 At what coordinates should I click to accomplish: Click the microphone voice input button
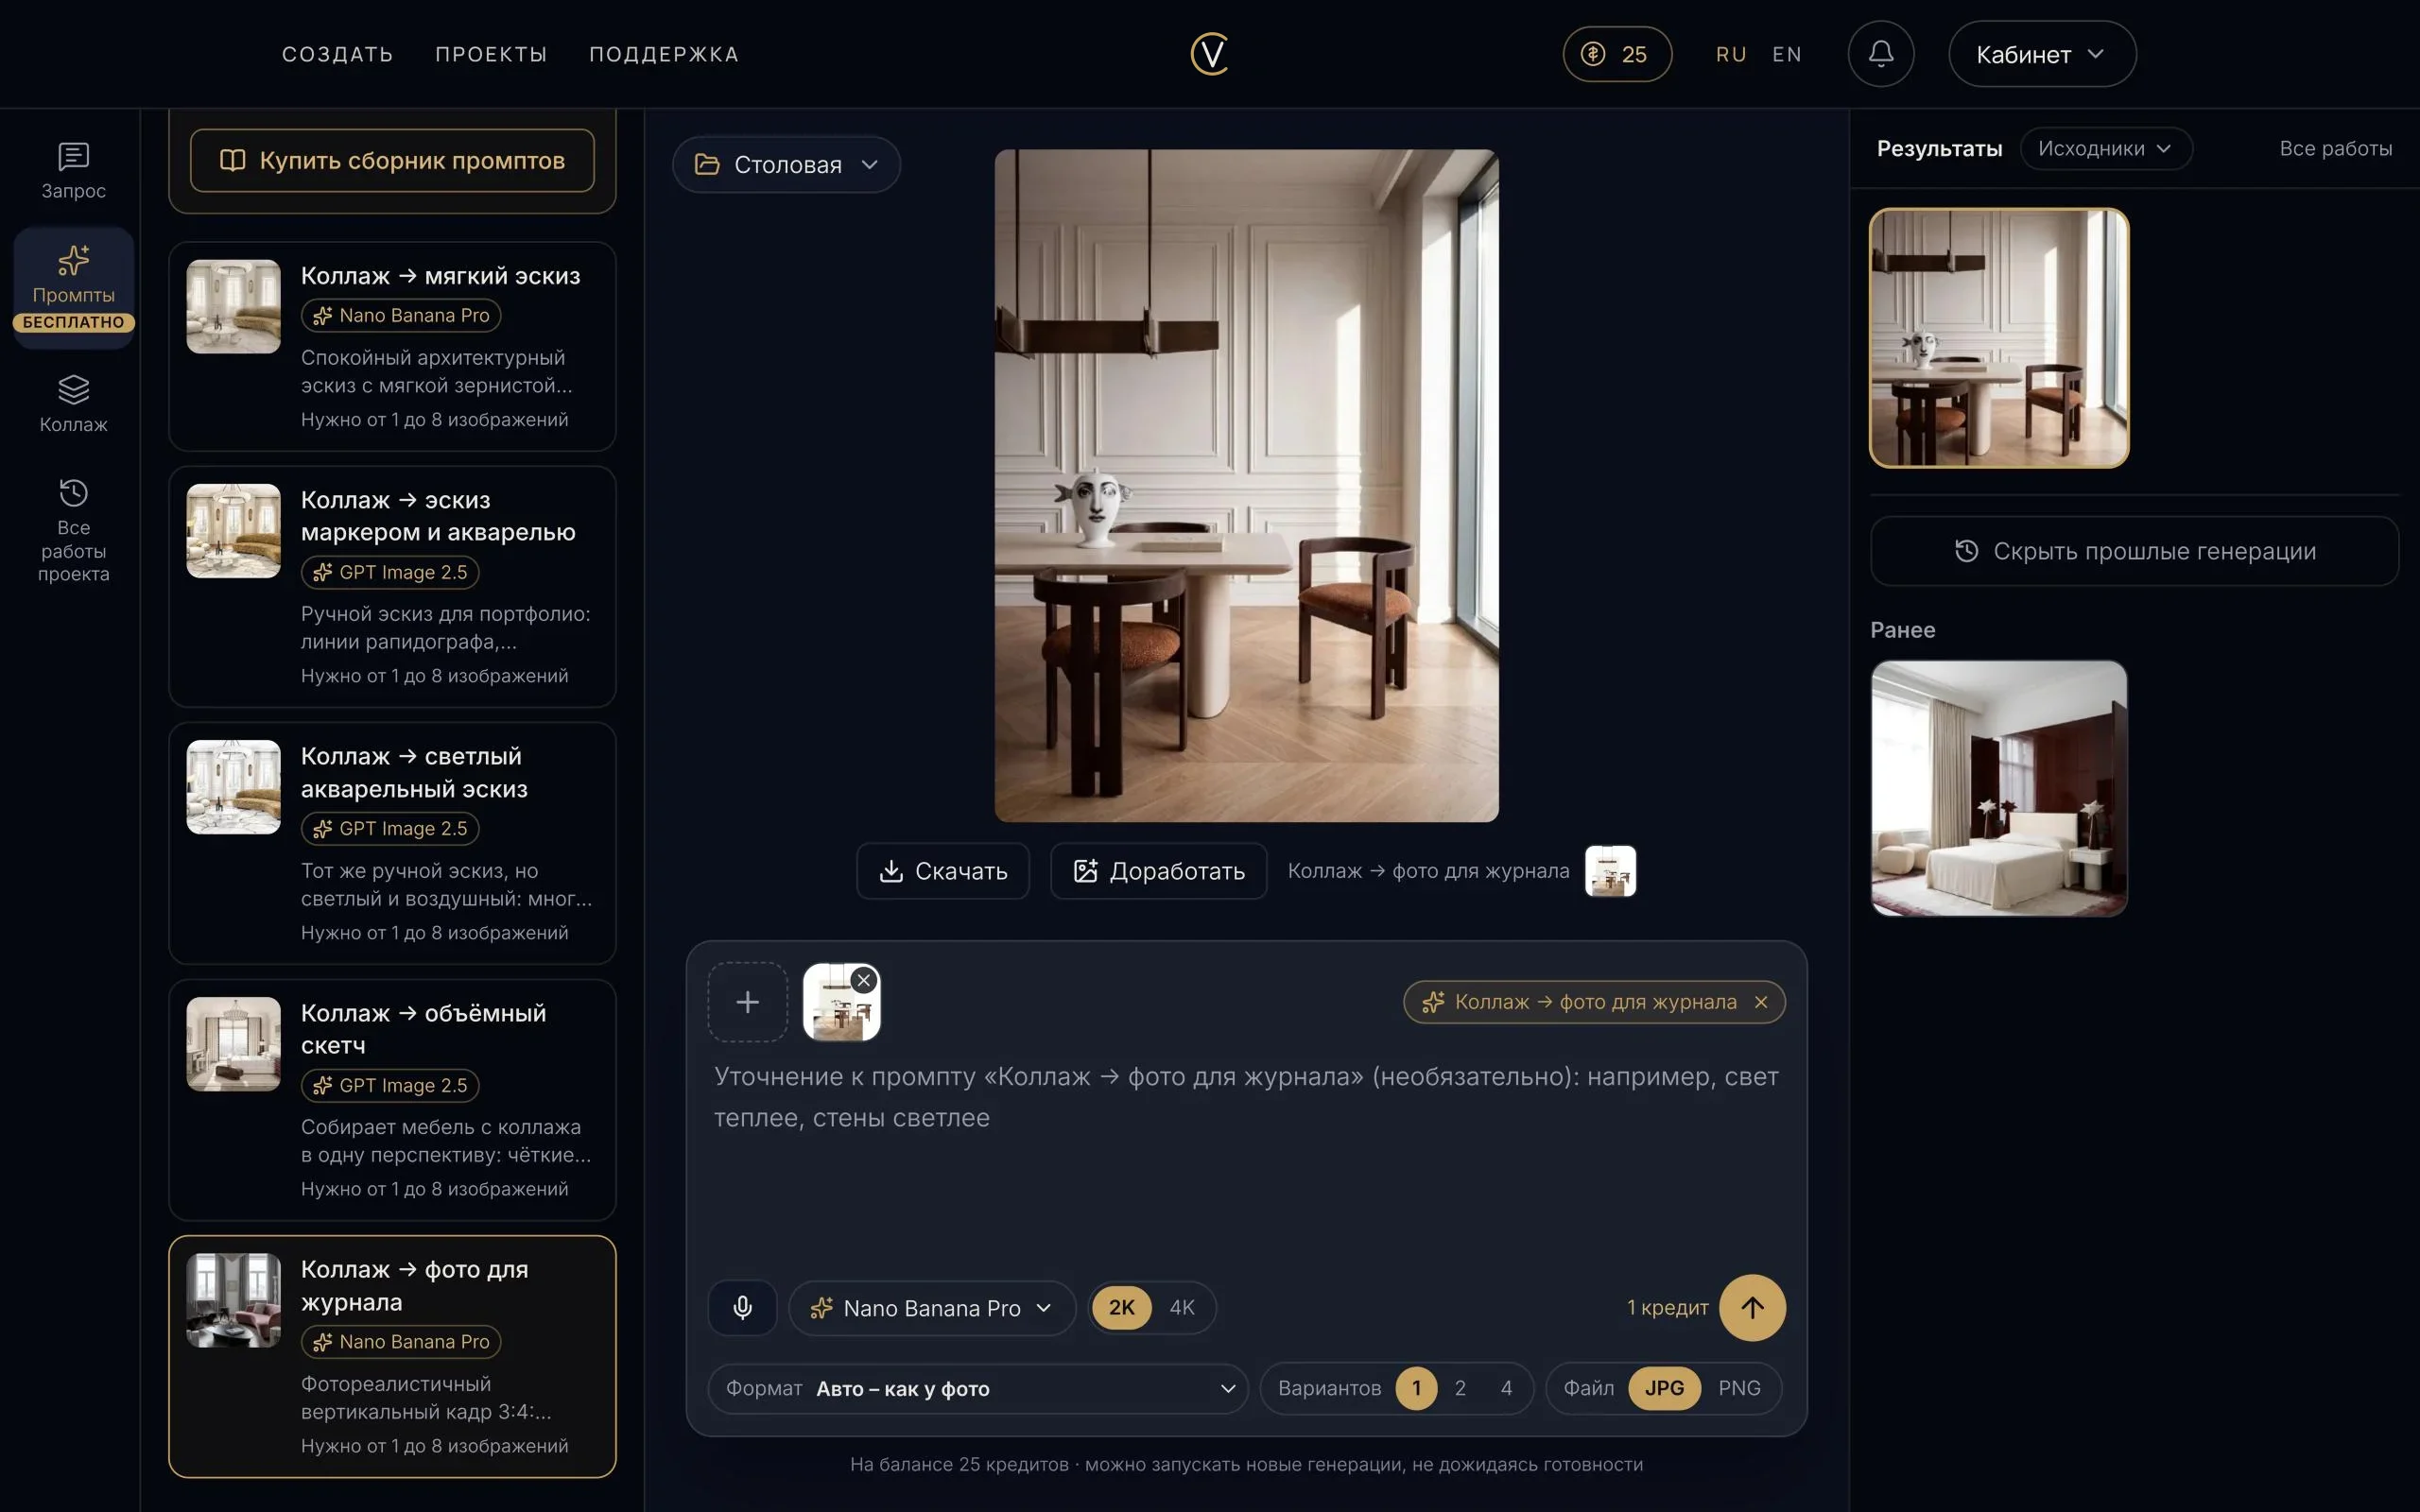pyautogui.click(x=742, y=1307)
